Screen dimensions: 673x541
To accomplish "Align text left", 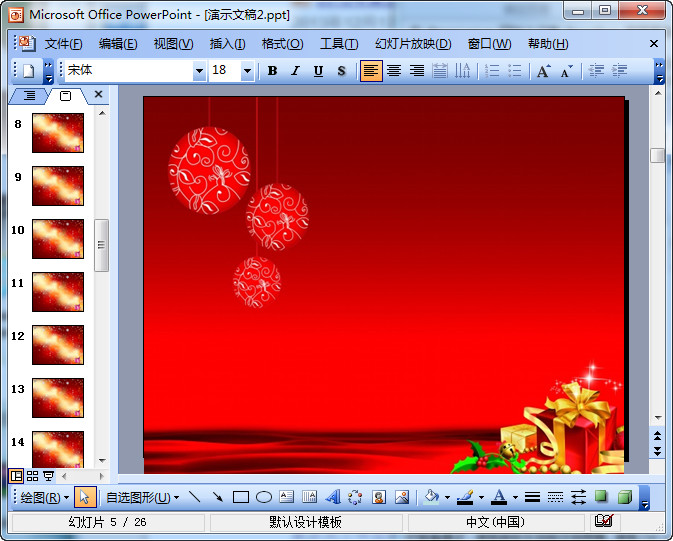I will coord(370,71).
